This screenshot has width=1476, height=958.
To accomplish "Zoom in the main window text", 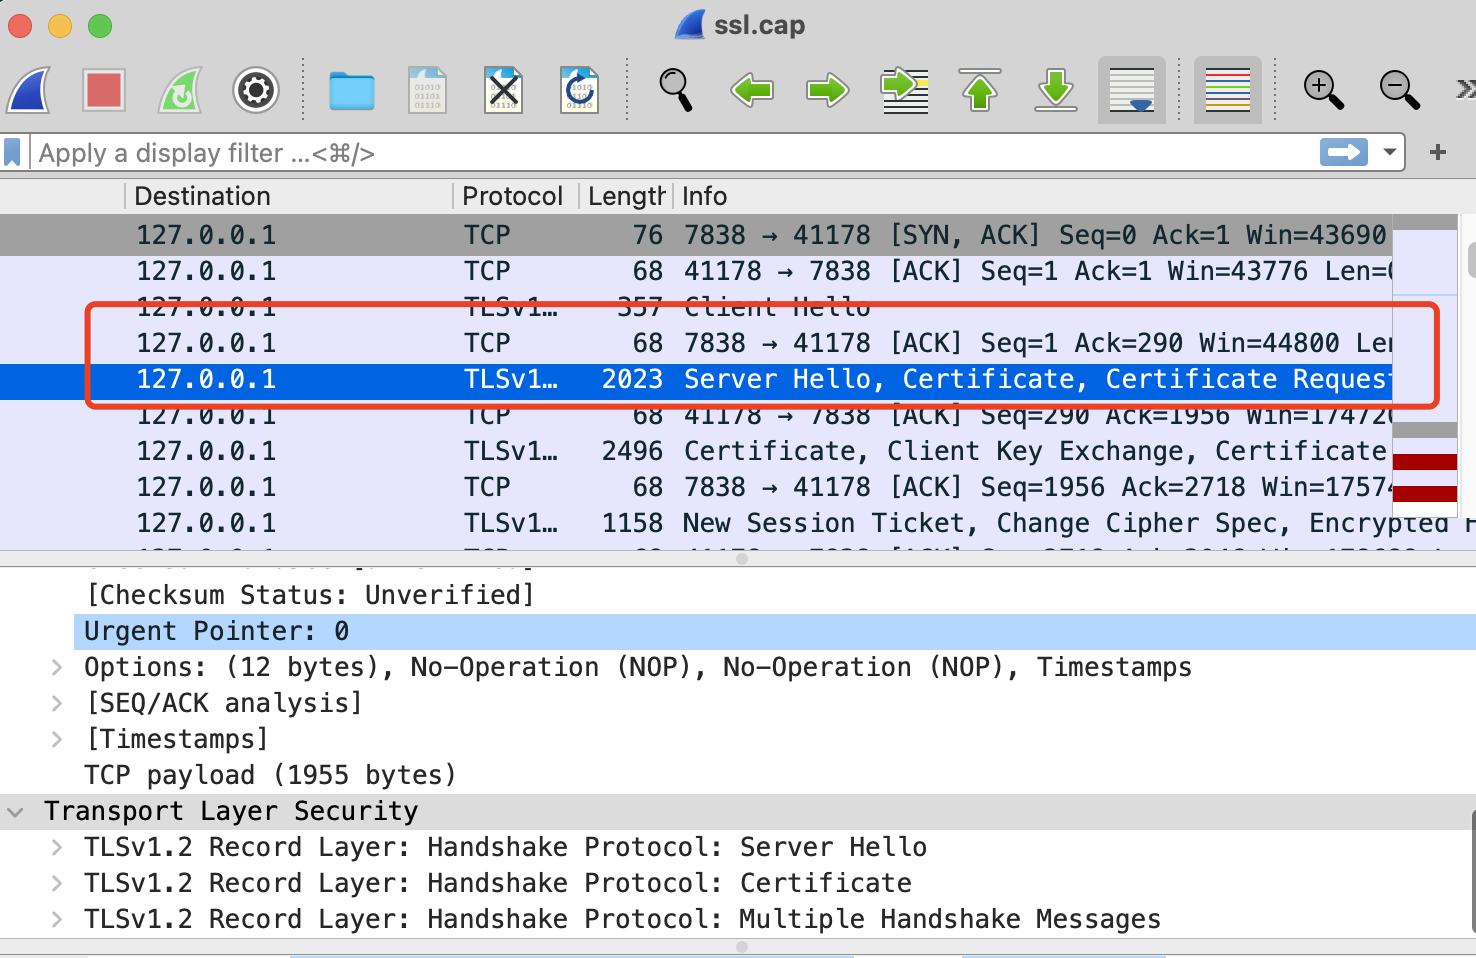I will 1324,90.
